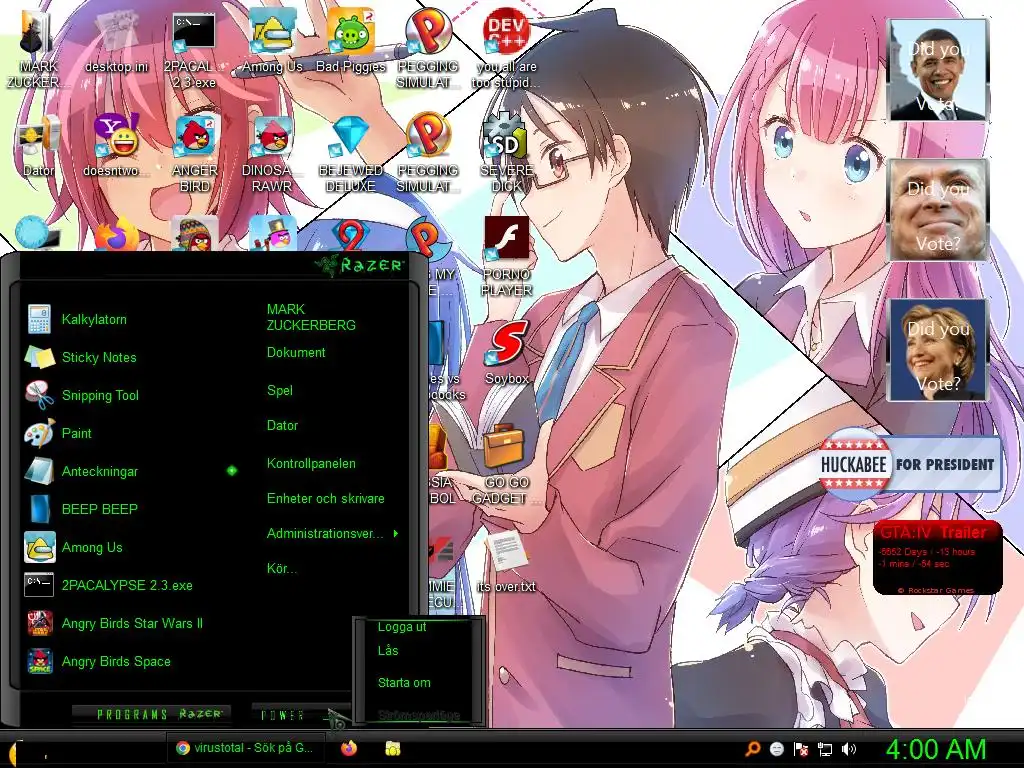The width and height of the screenshot is (1024, 768).
Task: Open Spel in the start menu
Action: pos(280,391)
